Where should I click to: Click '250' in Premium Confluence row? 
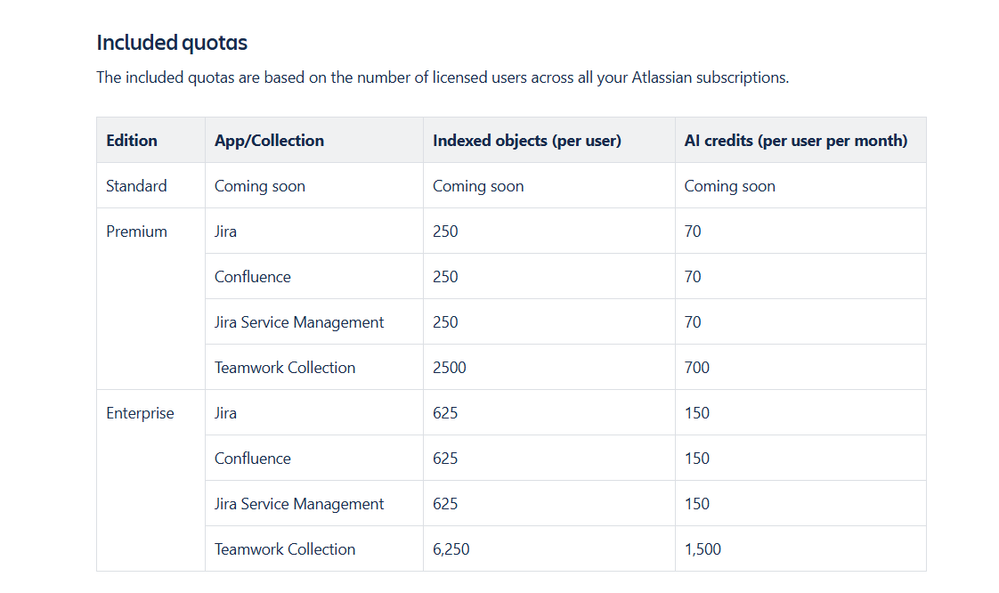pos(445,277)
